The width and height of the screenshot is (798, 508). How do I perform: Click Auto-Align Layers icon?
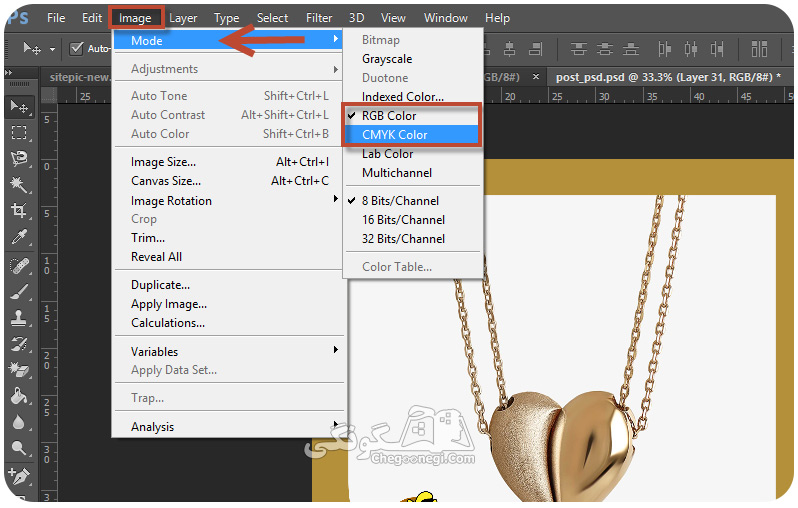[x=759, y=49]
